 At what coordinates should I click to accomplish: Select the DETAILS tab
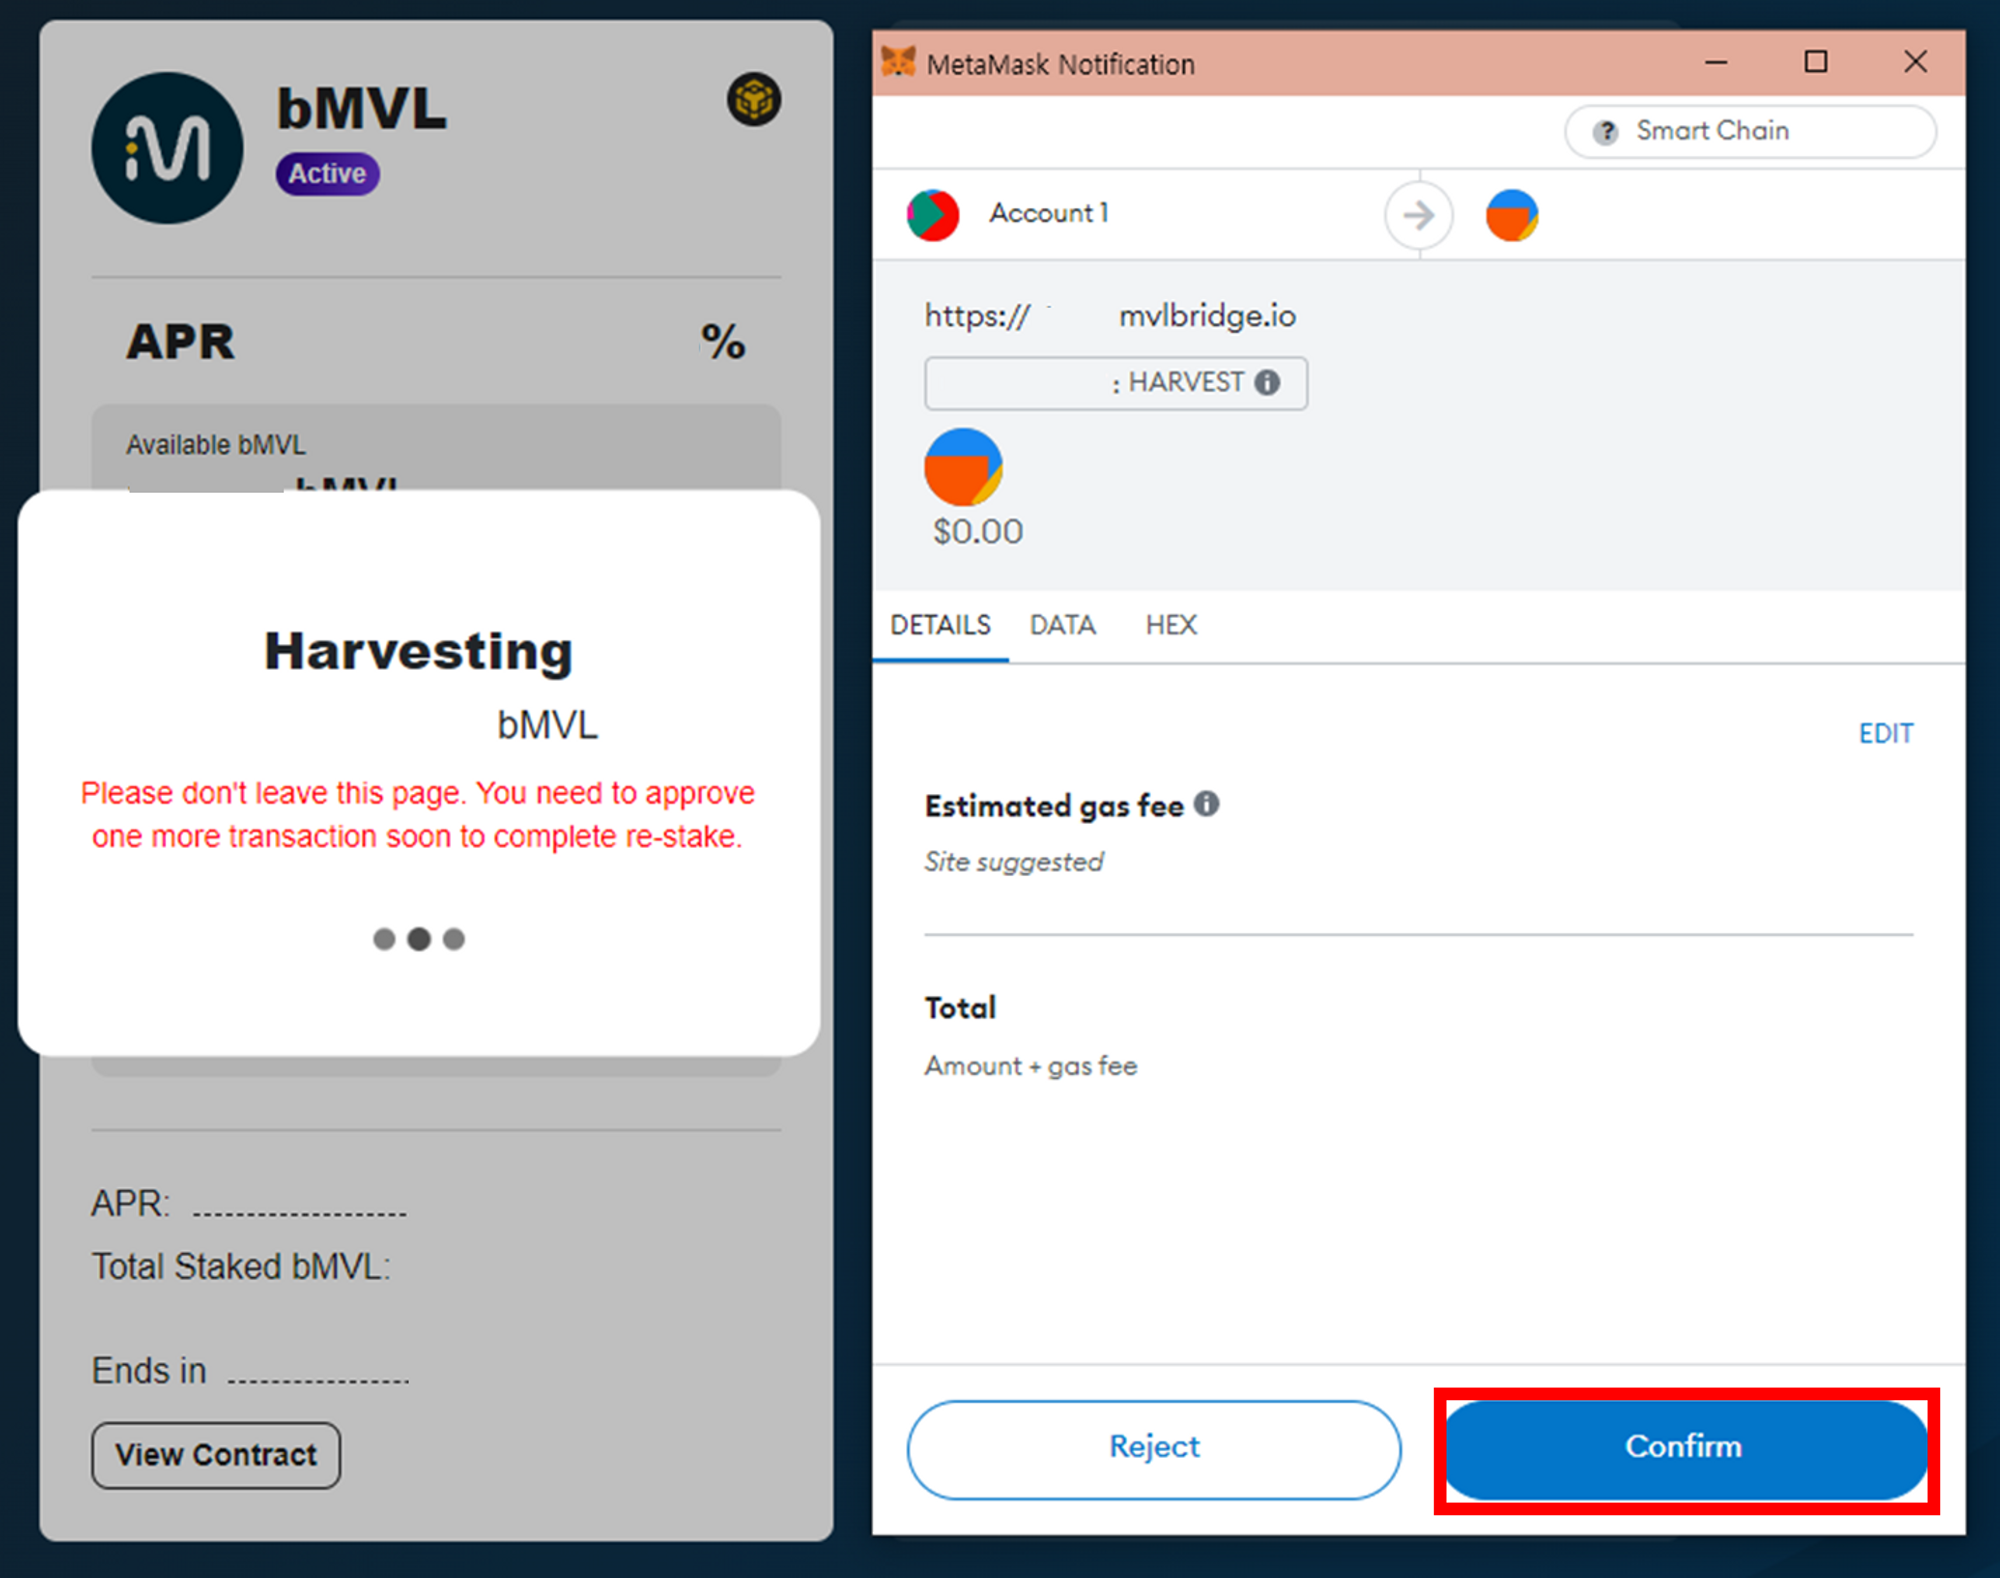click(940, 625)
